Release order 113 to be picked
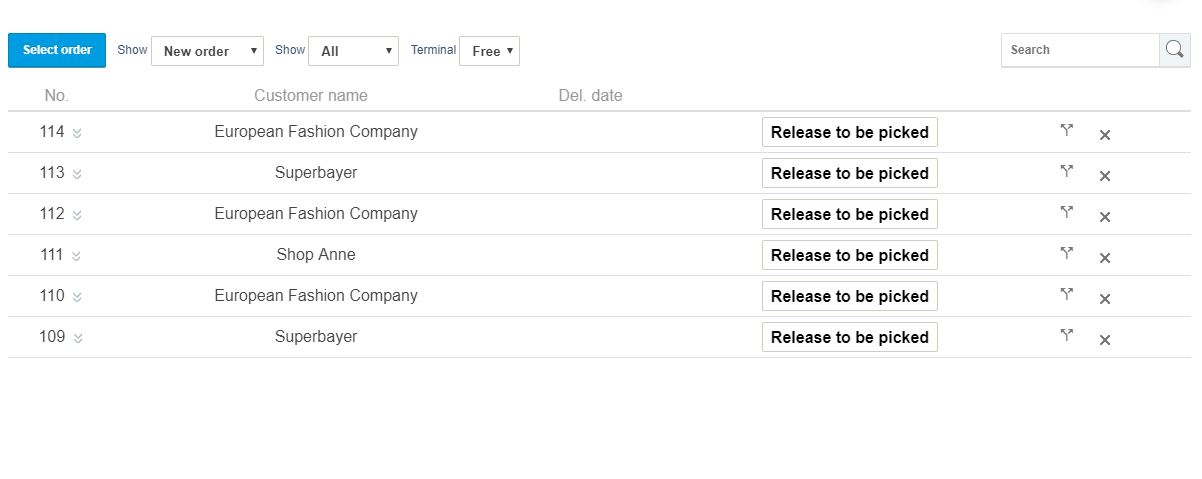The width and height of the screenshot is (1202, 479). click(850, 173)
